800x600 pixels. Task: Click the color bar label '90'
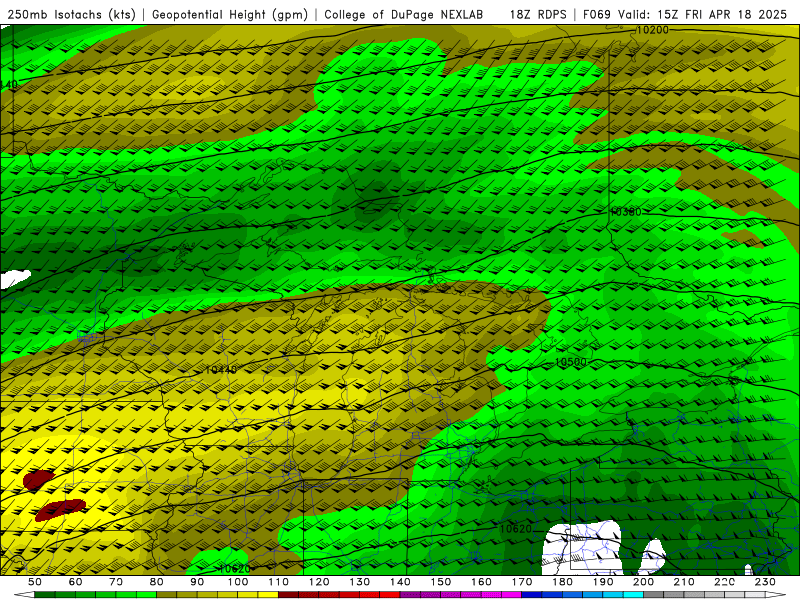click(x=197, y=582)
